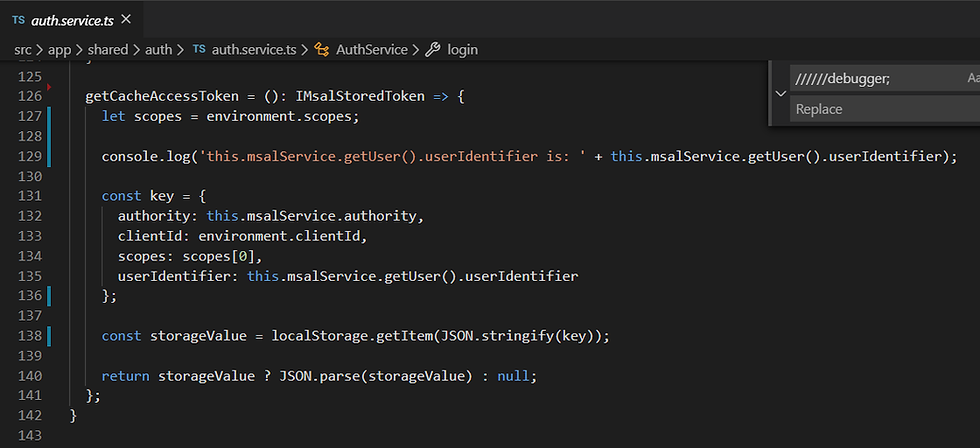Click localStorage.getItem call

(352, 336)
